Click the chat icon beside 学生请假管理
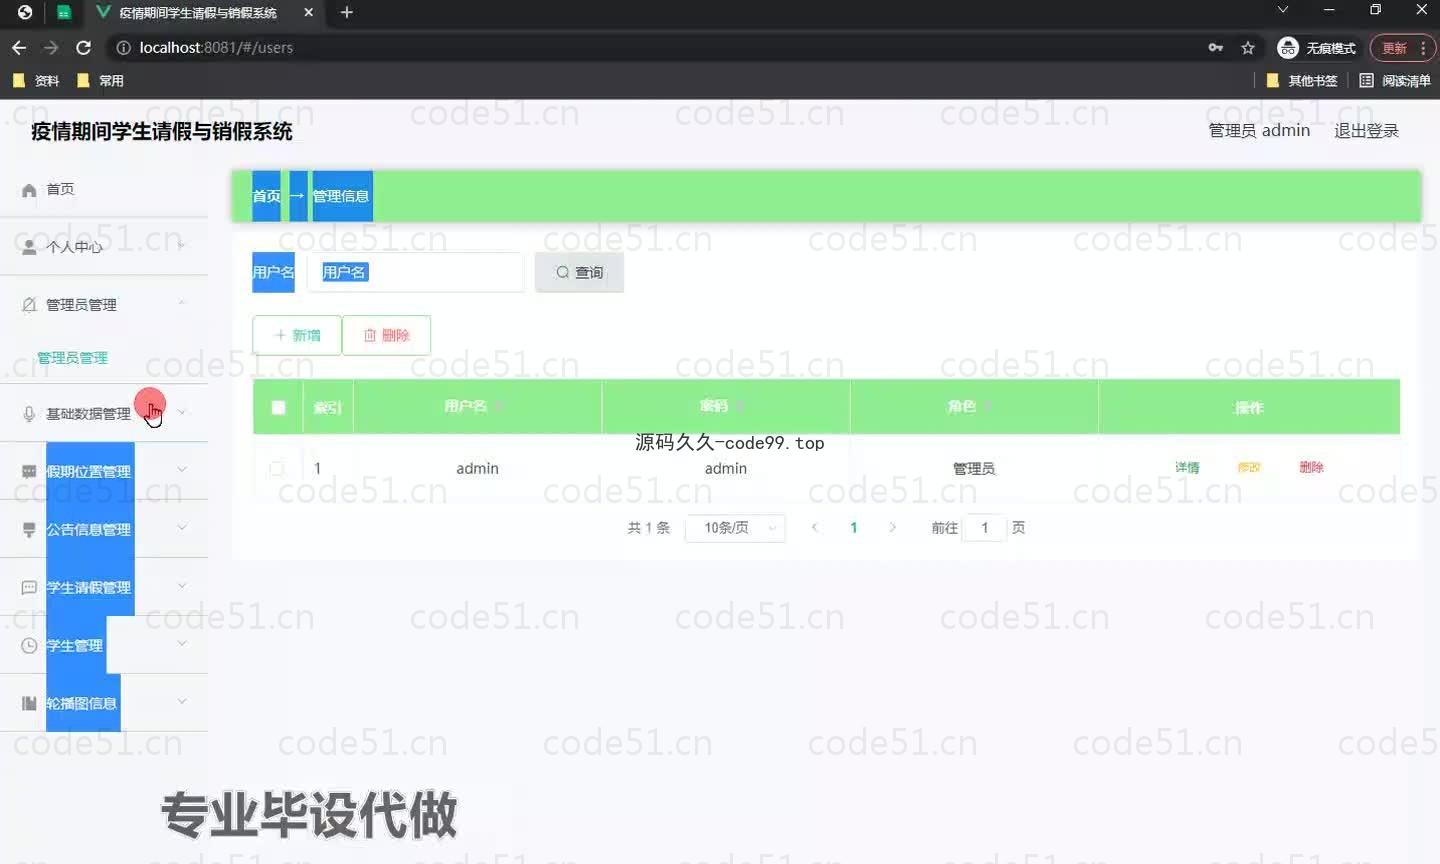 tap(29, 587)
